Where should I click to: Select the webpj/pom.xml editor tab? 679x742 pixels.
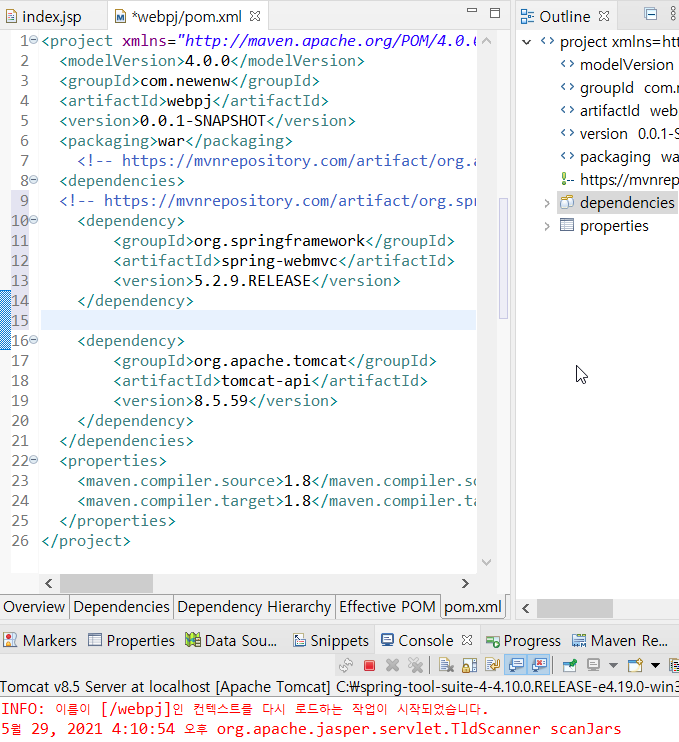point(186,17)
